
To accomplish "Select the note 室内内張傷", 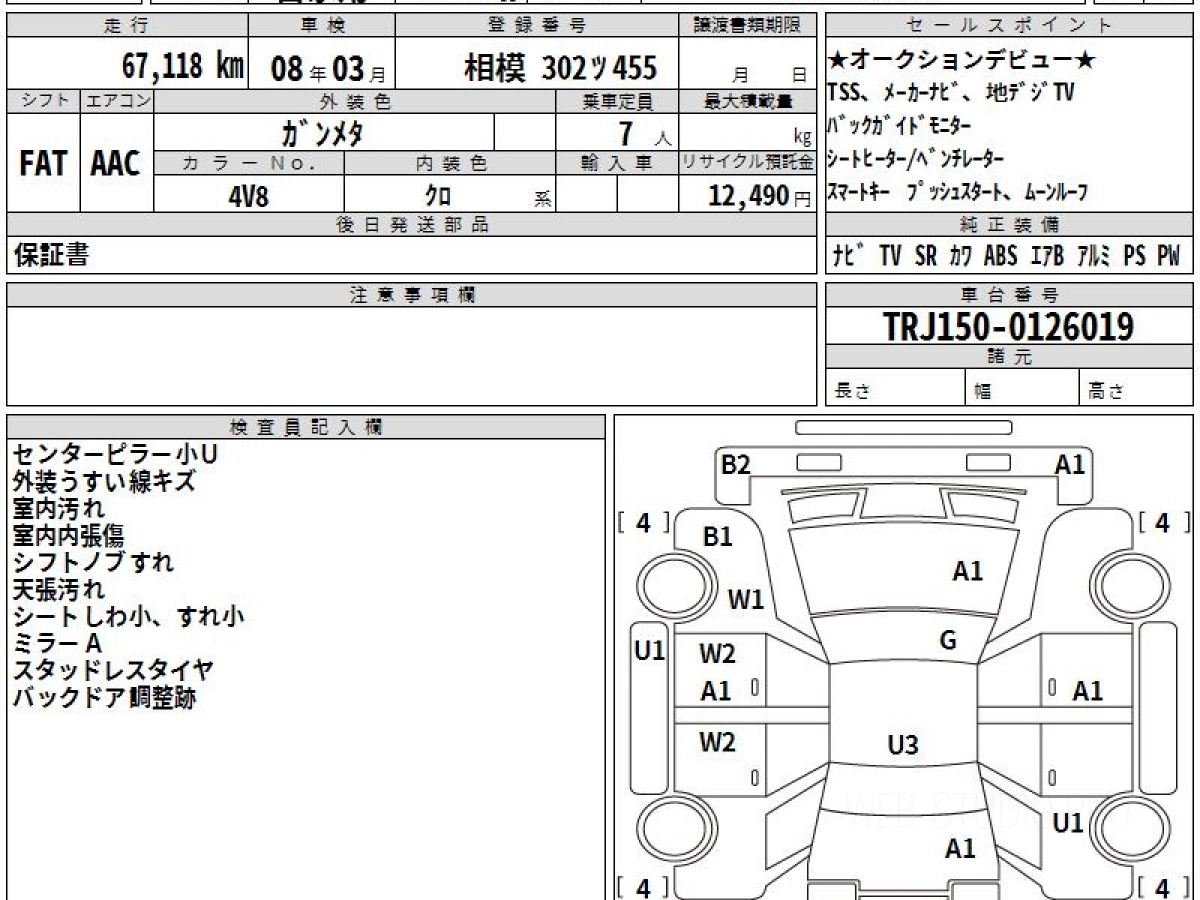I will click(69, 536).
